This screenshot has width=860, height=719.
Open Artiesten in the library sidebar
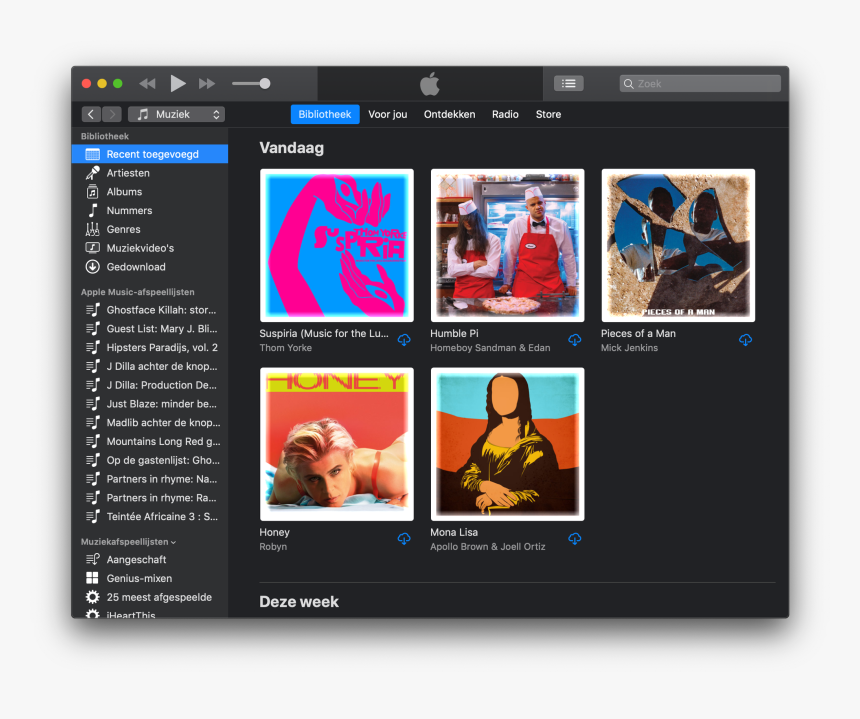(150, 173)
